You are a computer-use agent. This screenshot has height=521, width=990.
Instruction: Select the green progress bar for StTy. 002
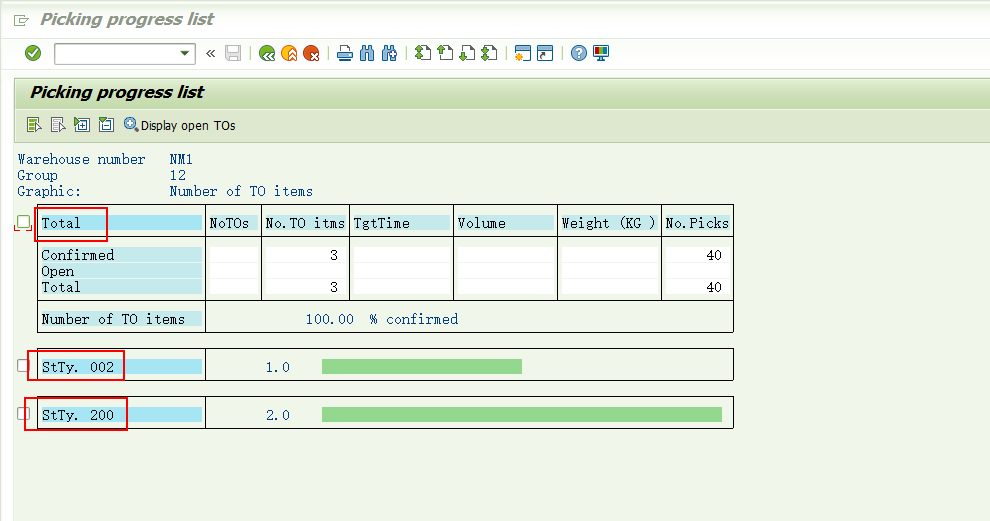coord(422,367)
